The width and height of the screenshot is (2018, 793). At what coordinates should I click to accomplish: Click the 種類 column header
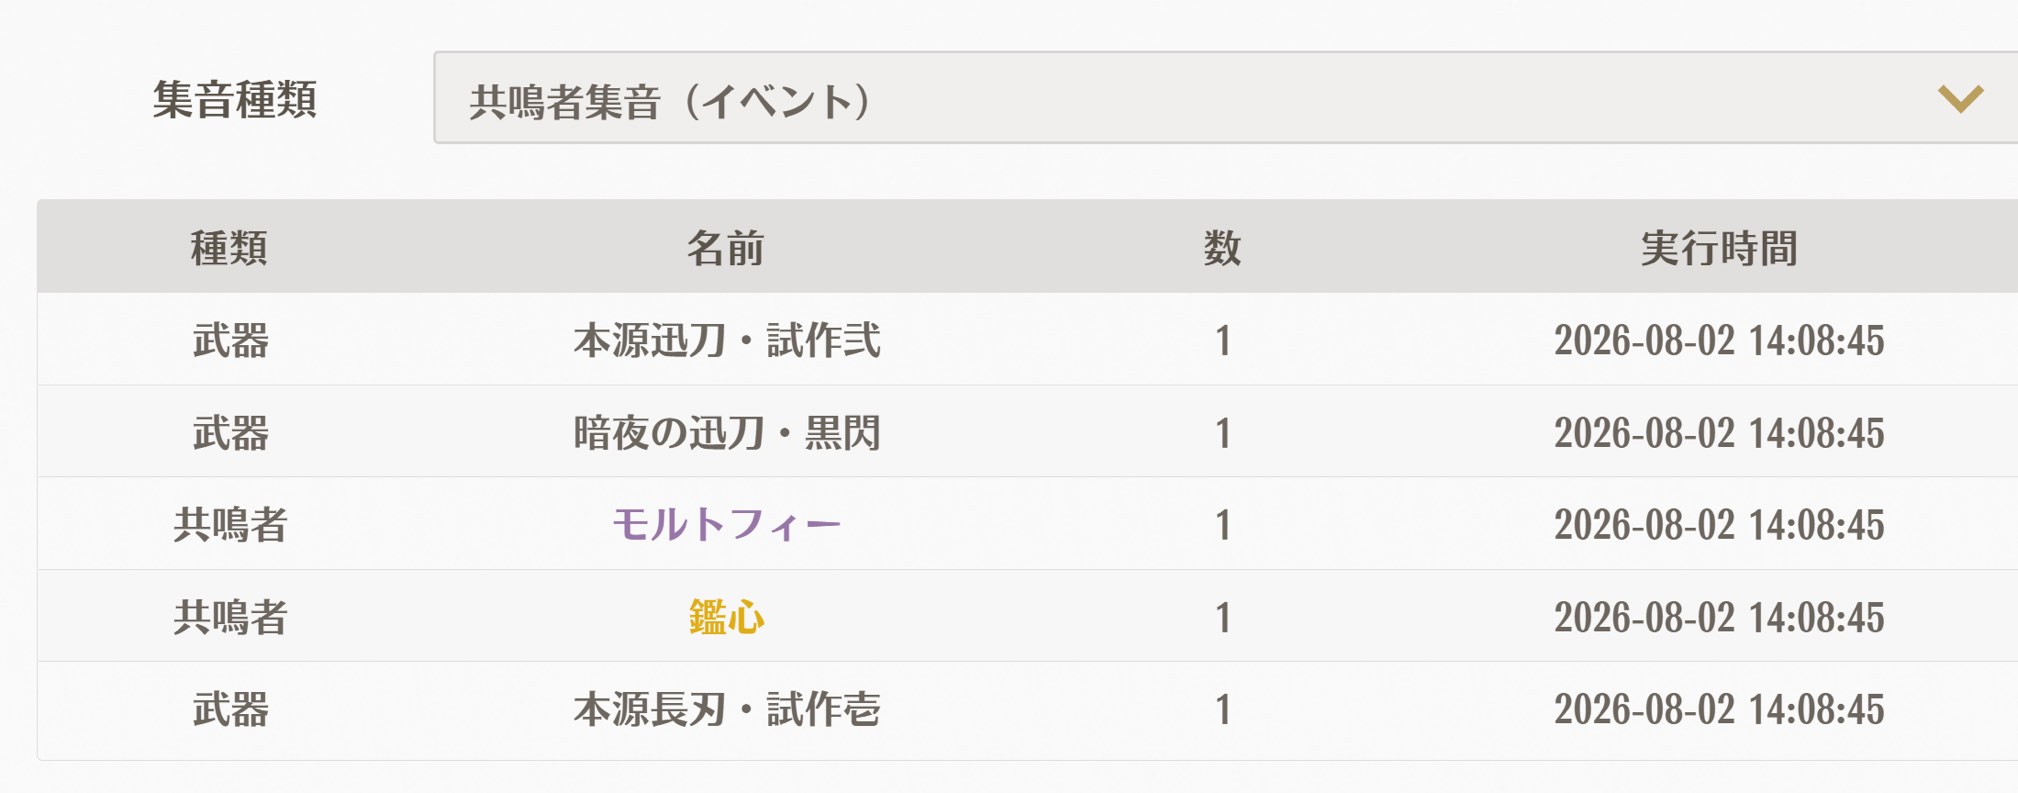click(229, 247)
